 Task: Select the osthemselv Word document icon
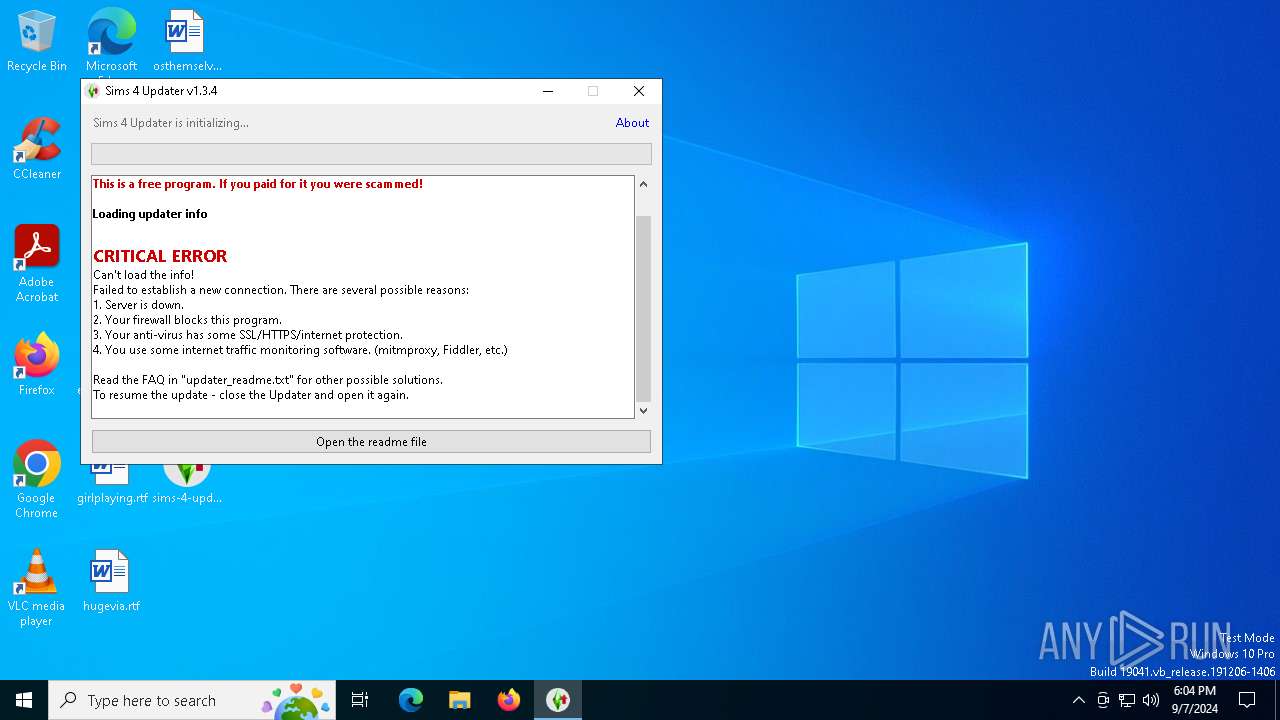pyautogui.click(x=186, y=42)
